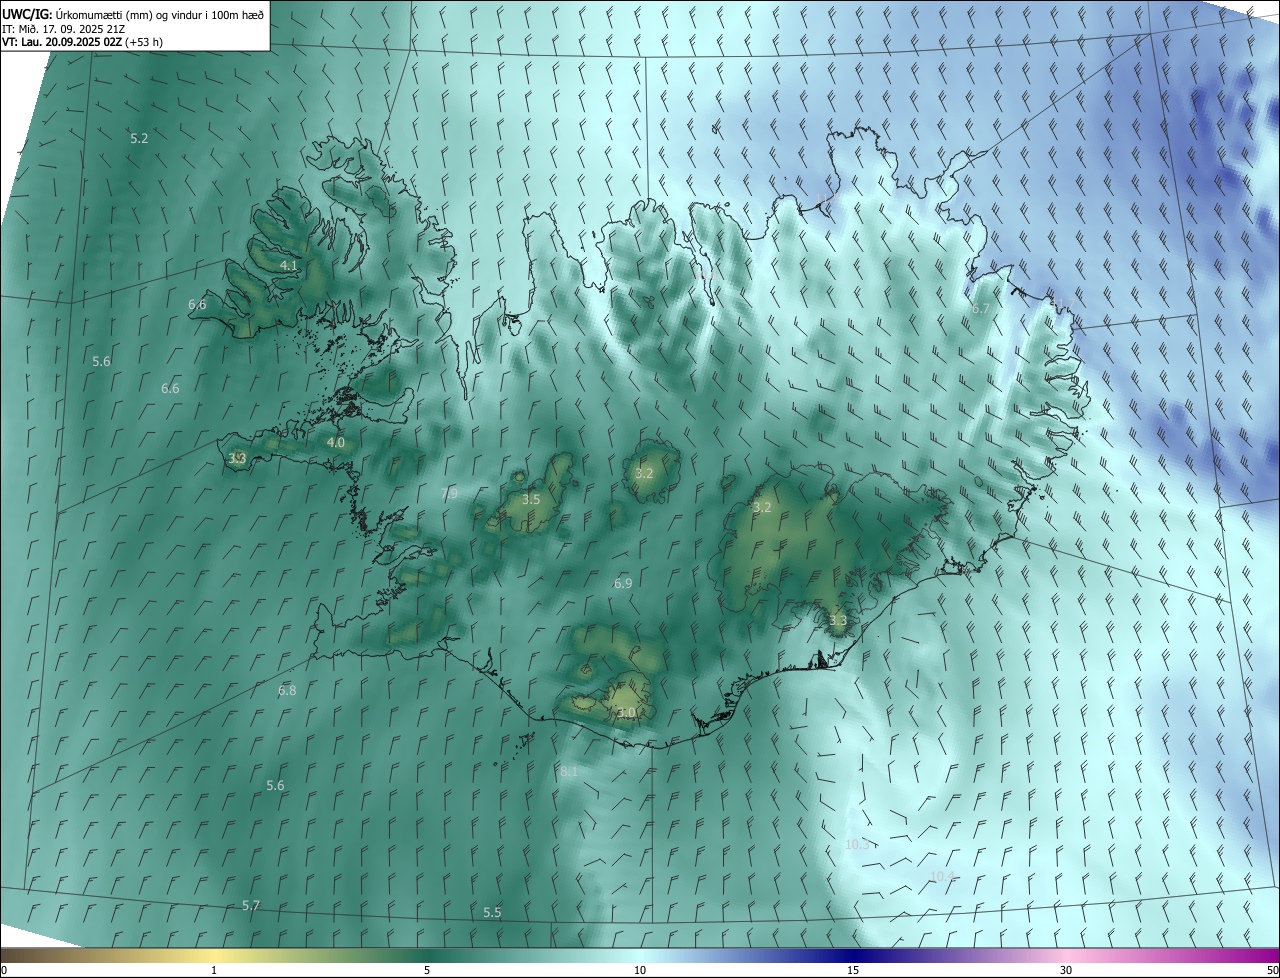The height and width of the screenshot is (978, 1280).
Task: Click the '50' tick on the color scale
Action: [x=1272, y=970]
